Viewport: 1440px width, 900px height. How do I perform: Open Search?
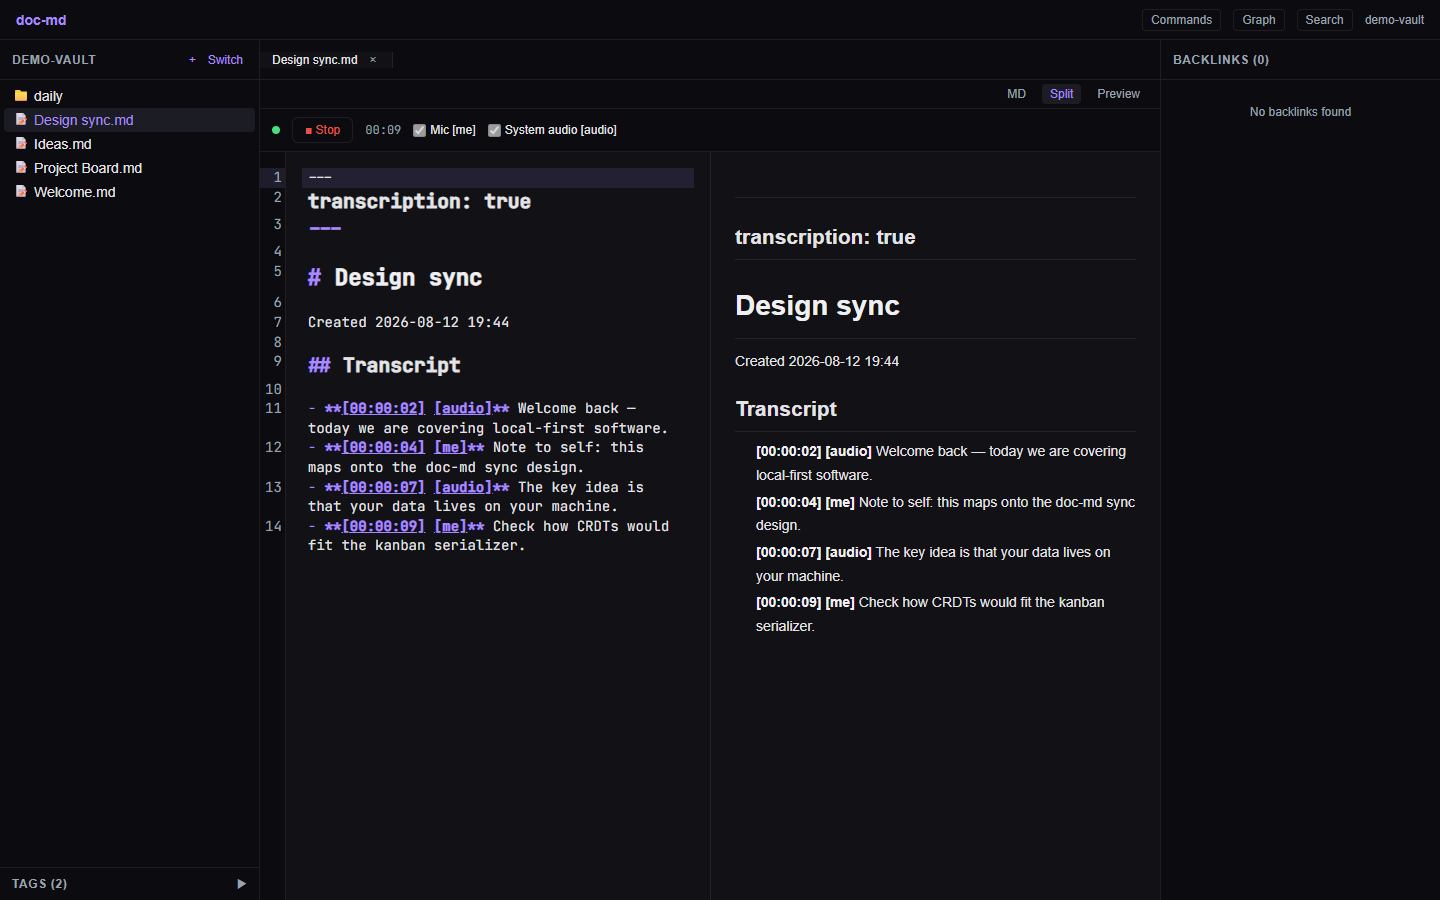tap(1324, 20)
